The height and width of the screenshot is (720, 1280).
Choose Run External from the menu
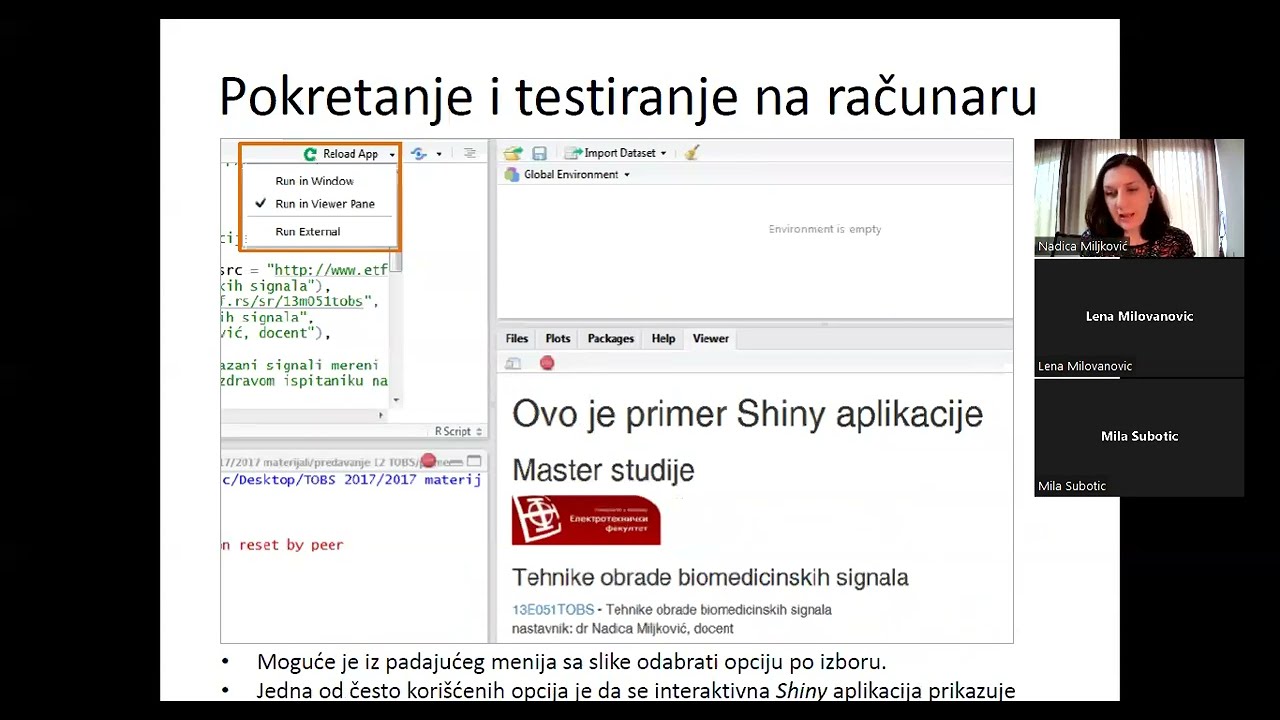pyautogui.click(x=308, y=232)
